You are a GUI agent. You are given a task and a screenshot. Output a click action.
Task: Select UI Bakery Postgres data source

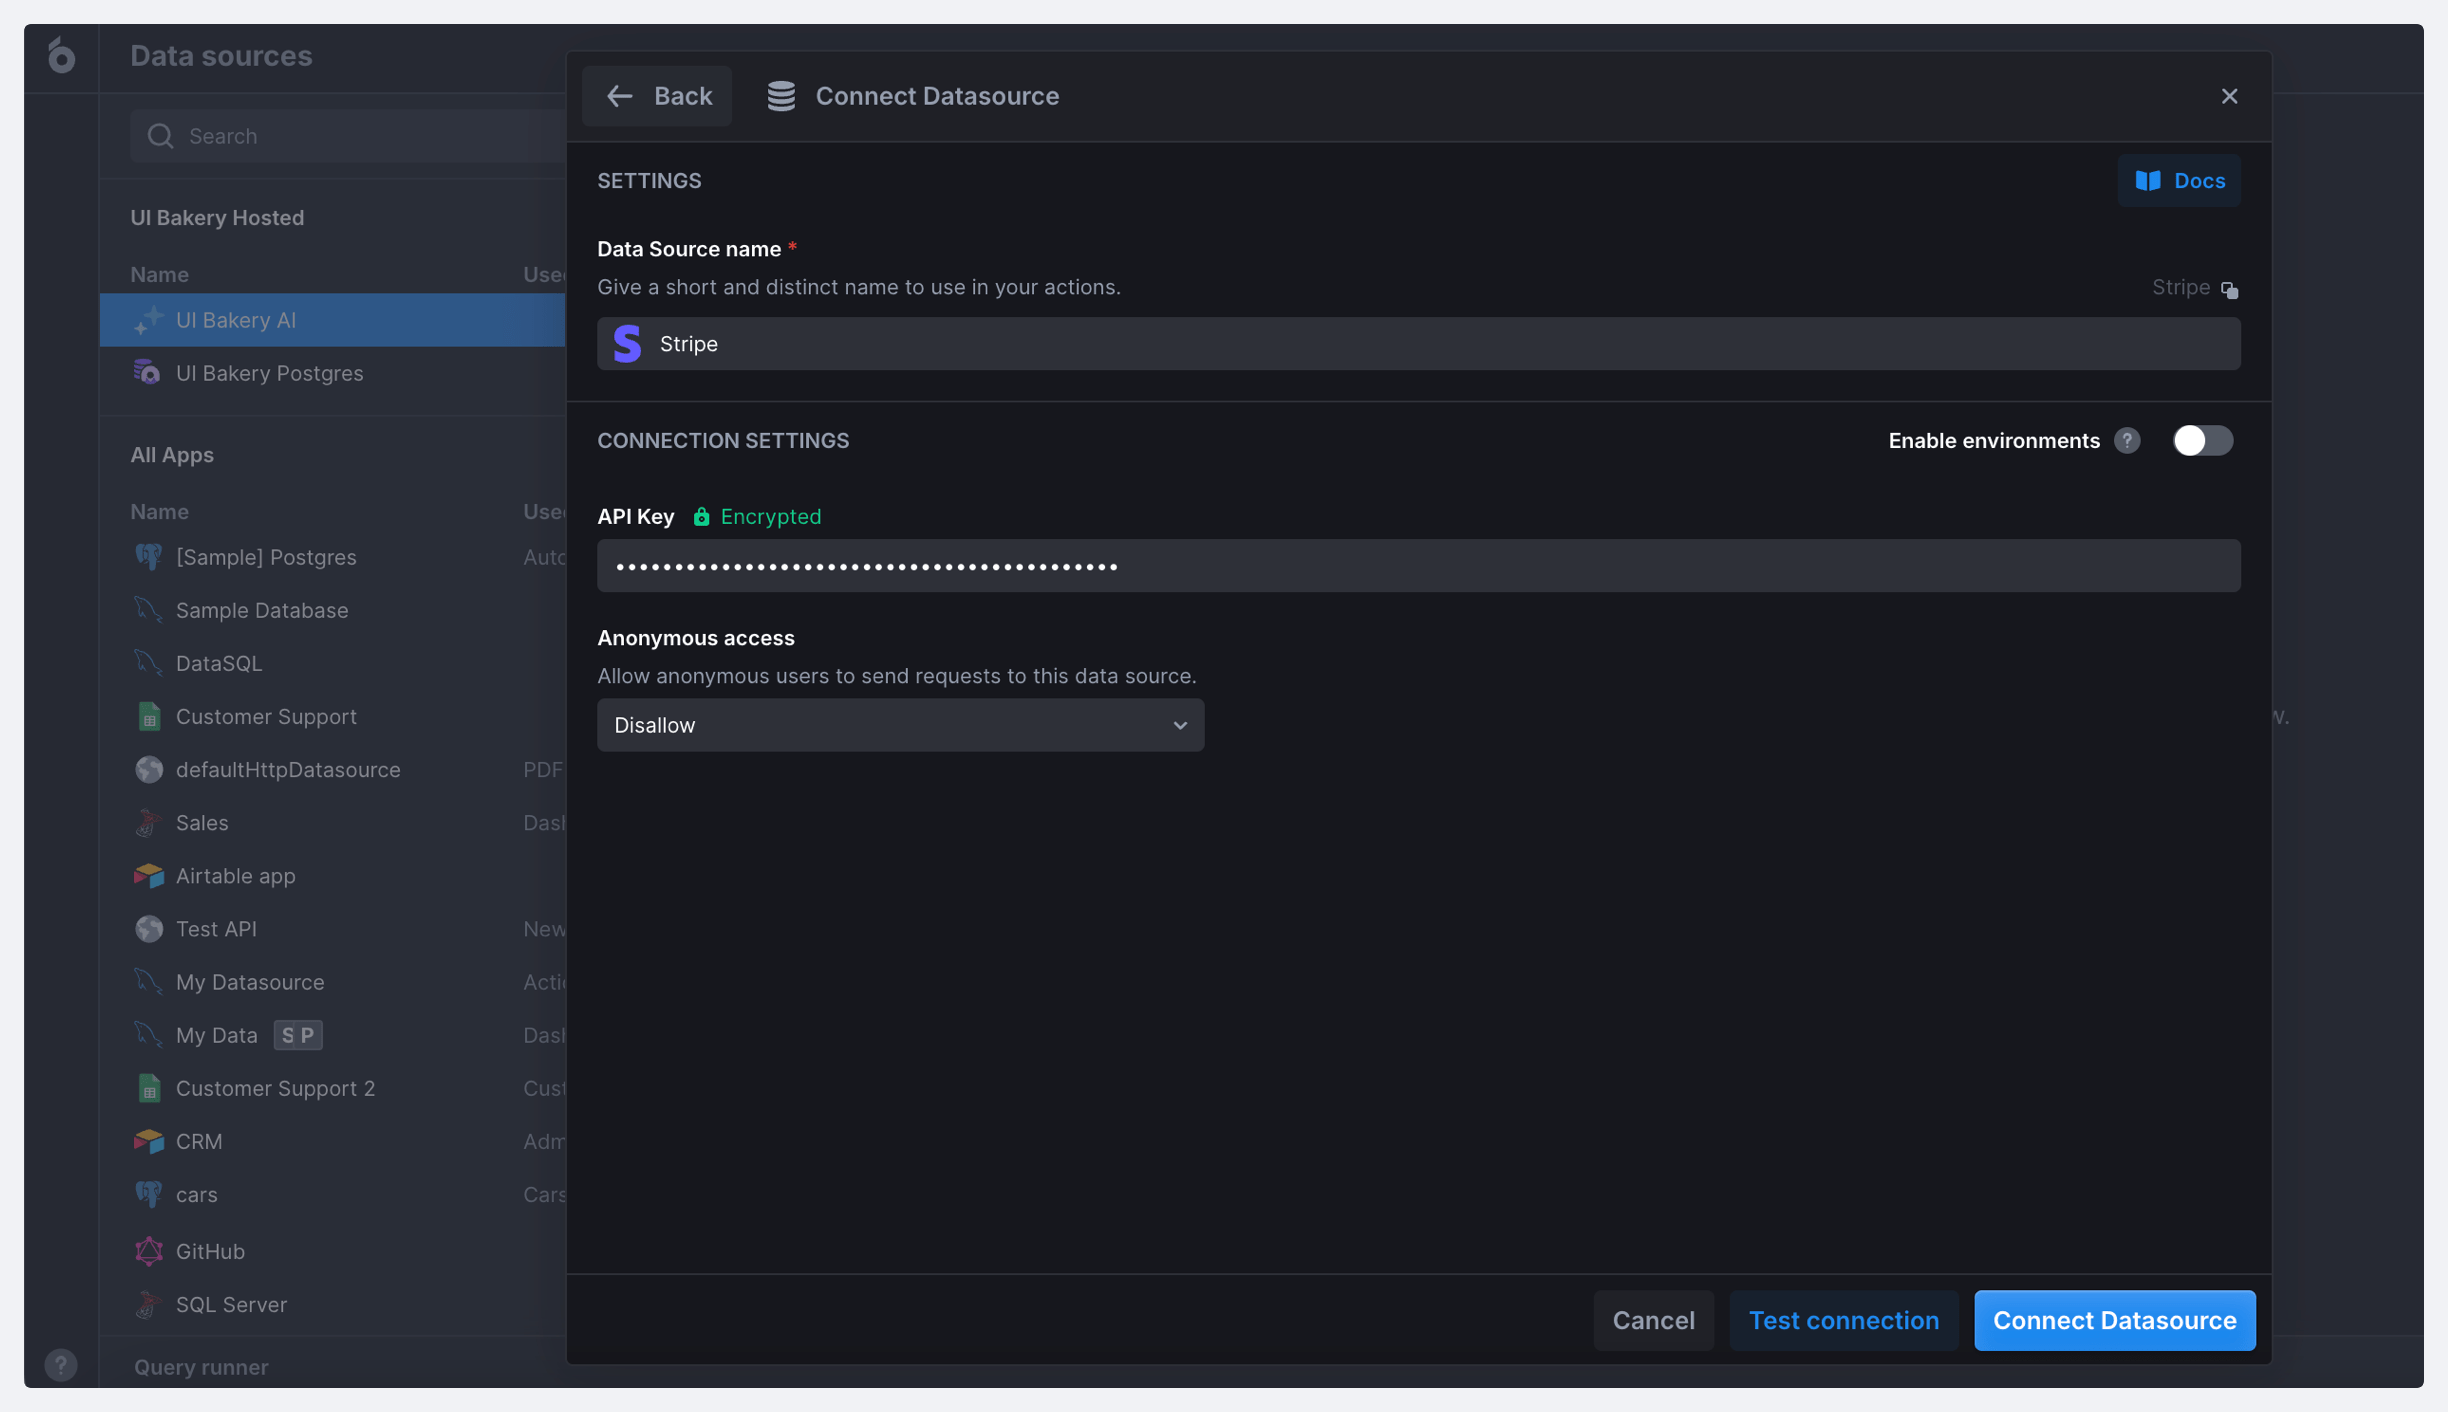[269, 373]
